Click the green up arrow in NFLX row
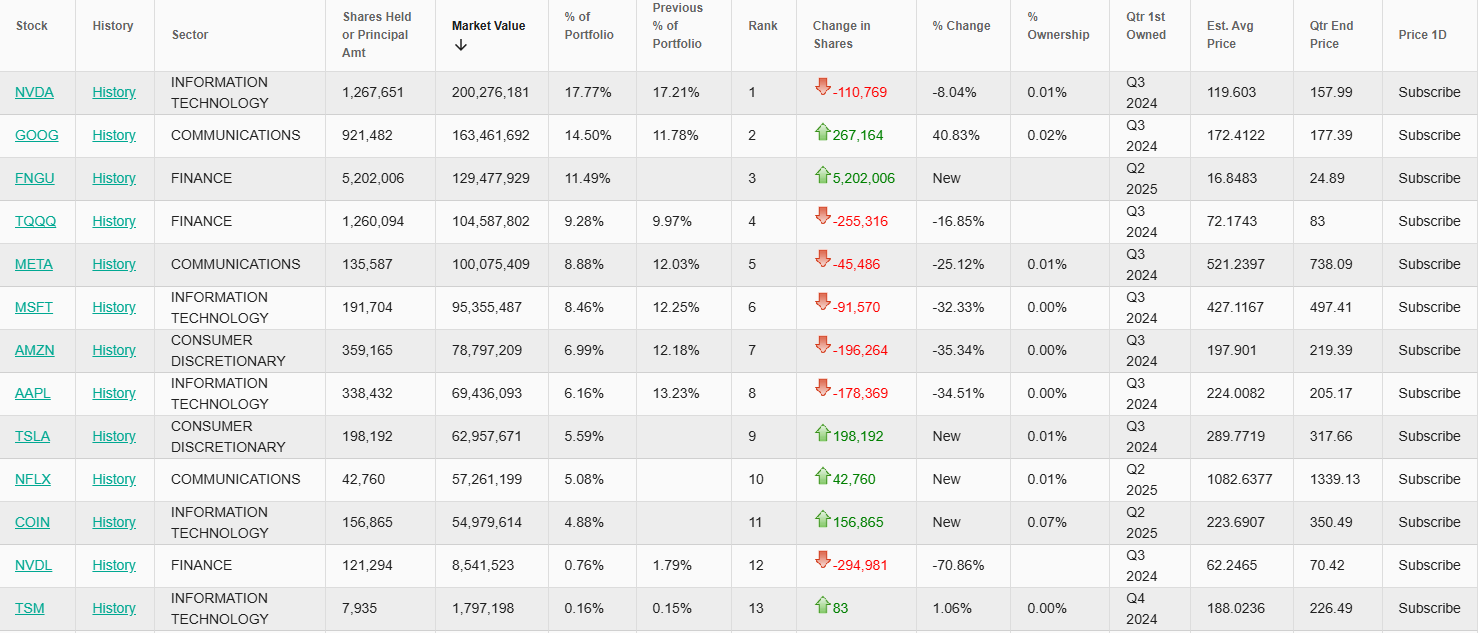 823,475
